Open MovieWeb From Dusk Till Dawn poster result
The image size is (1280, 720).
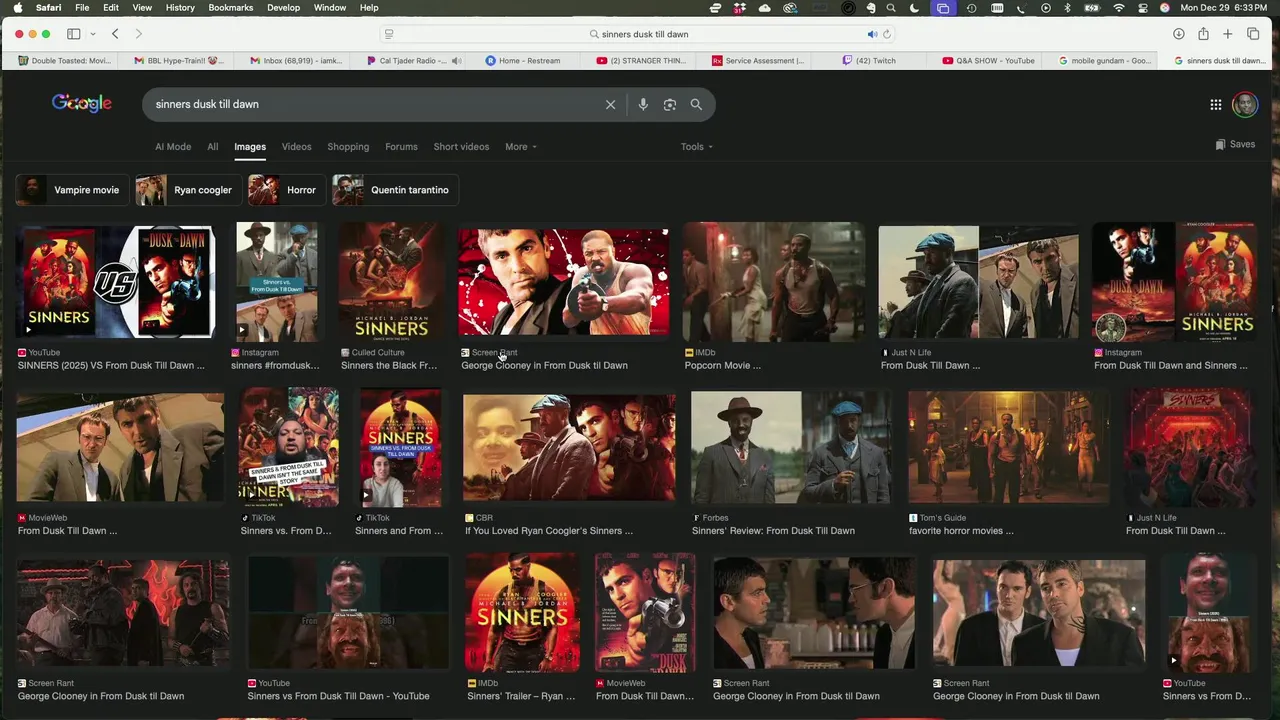[645, 613]
